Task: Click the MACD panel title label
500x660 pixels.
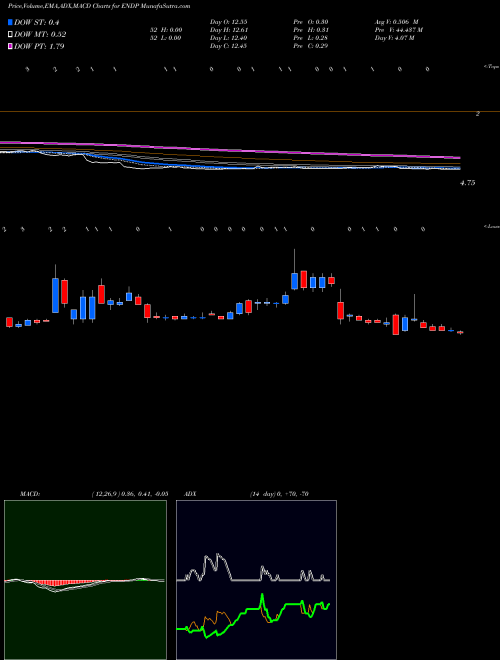Action: (30, 494)
